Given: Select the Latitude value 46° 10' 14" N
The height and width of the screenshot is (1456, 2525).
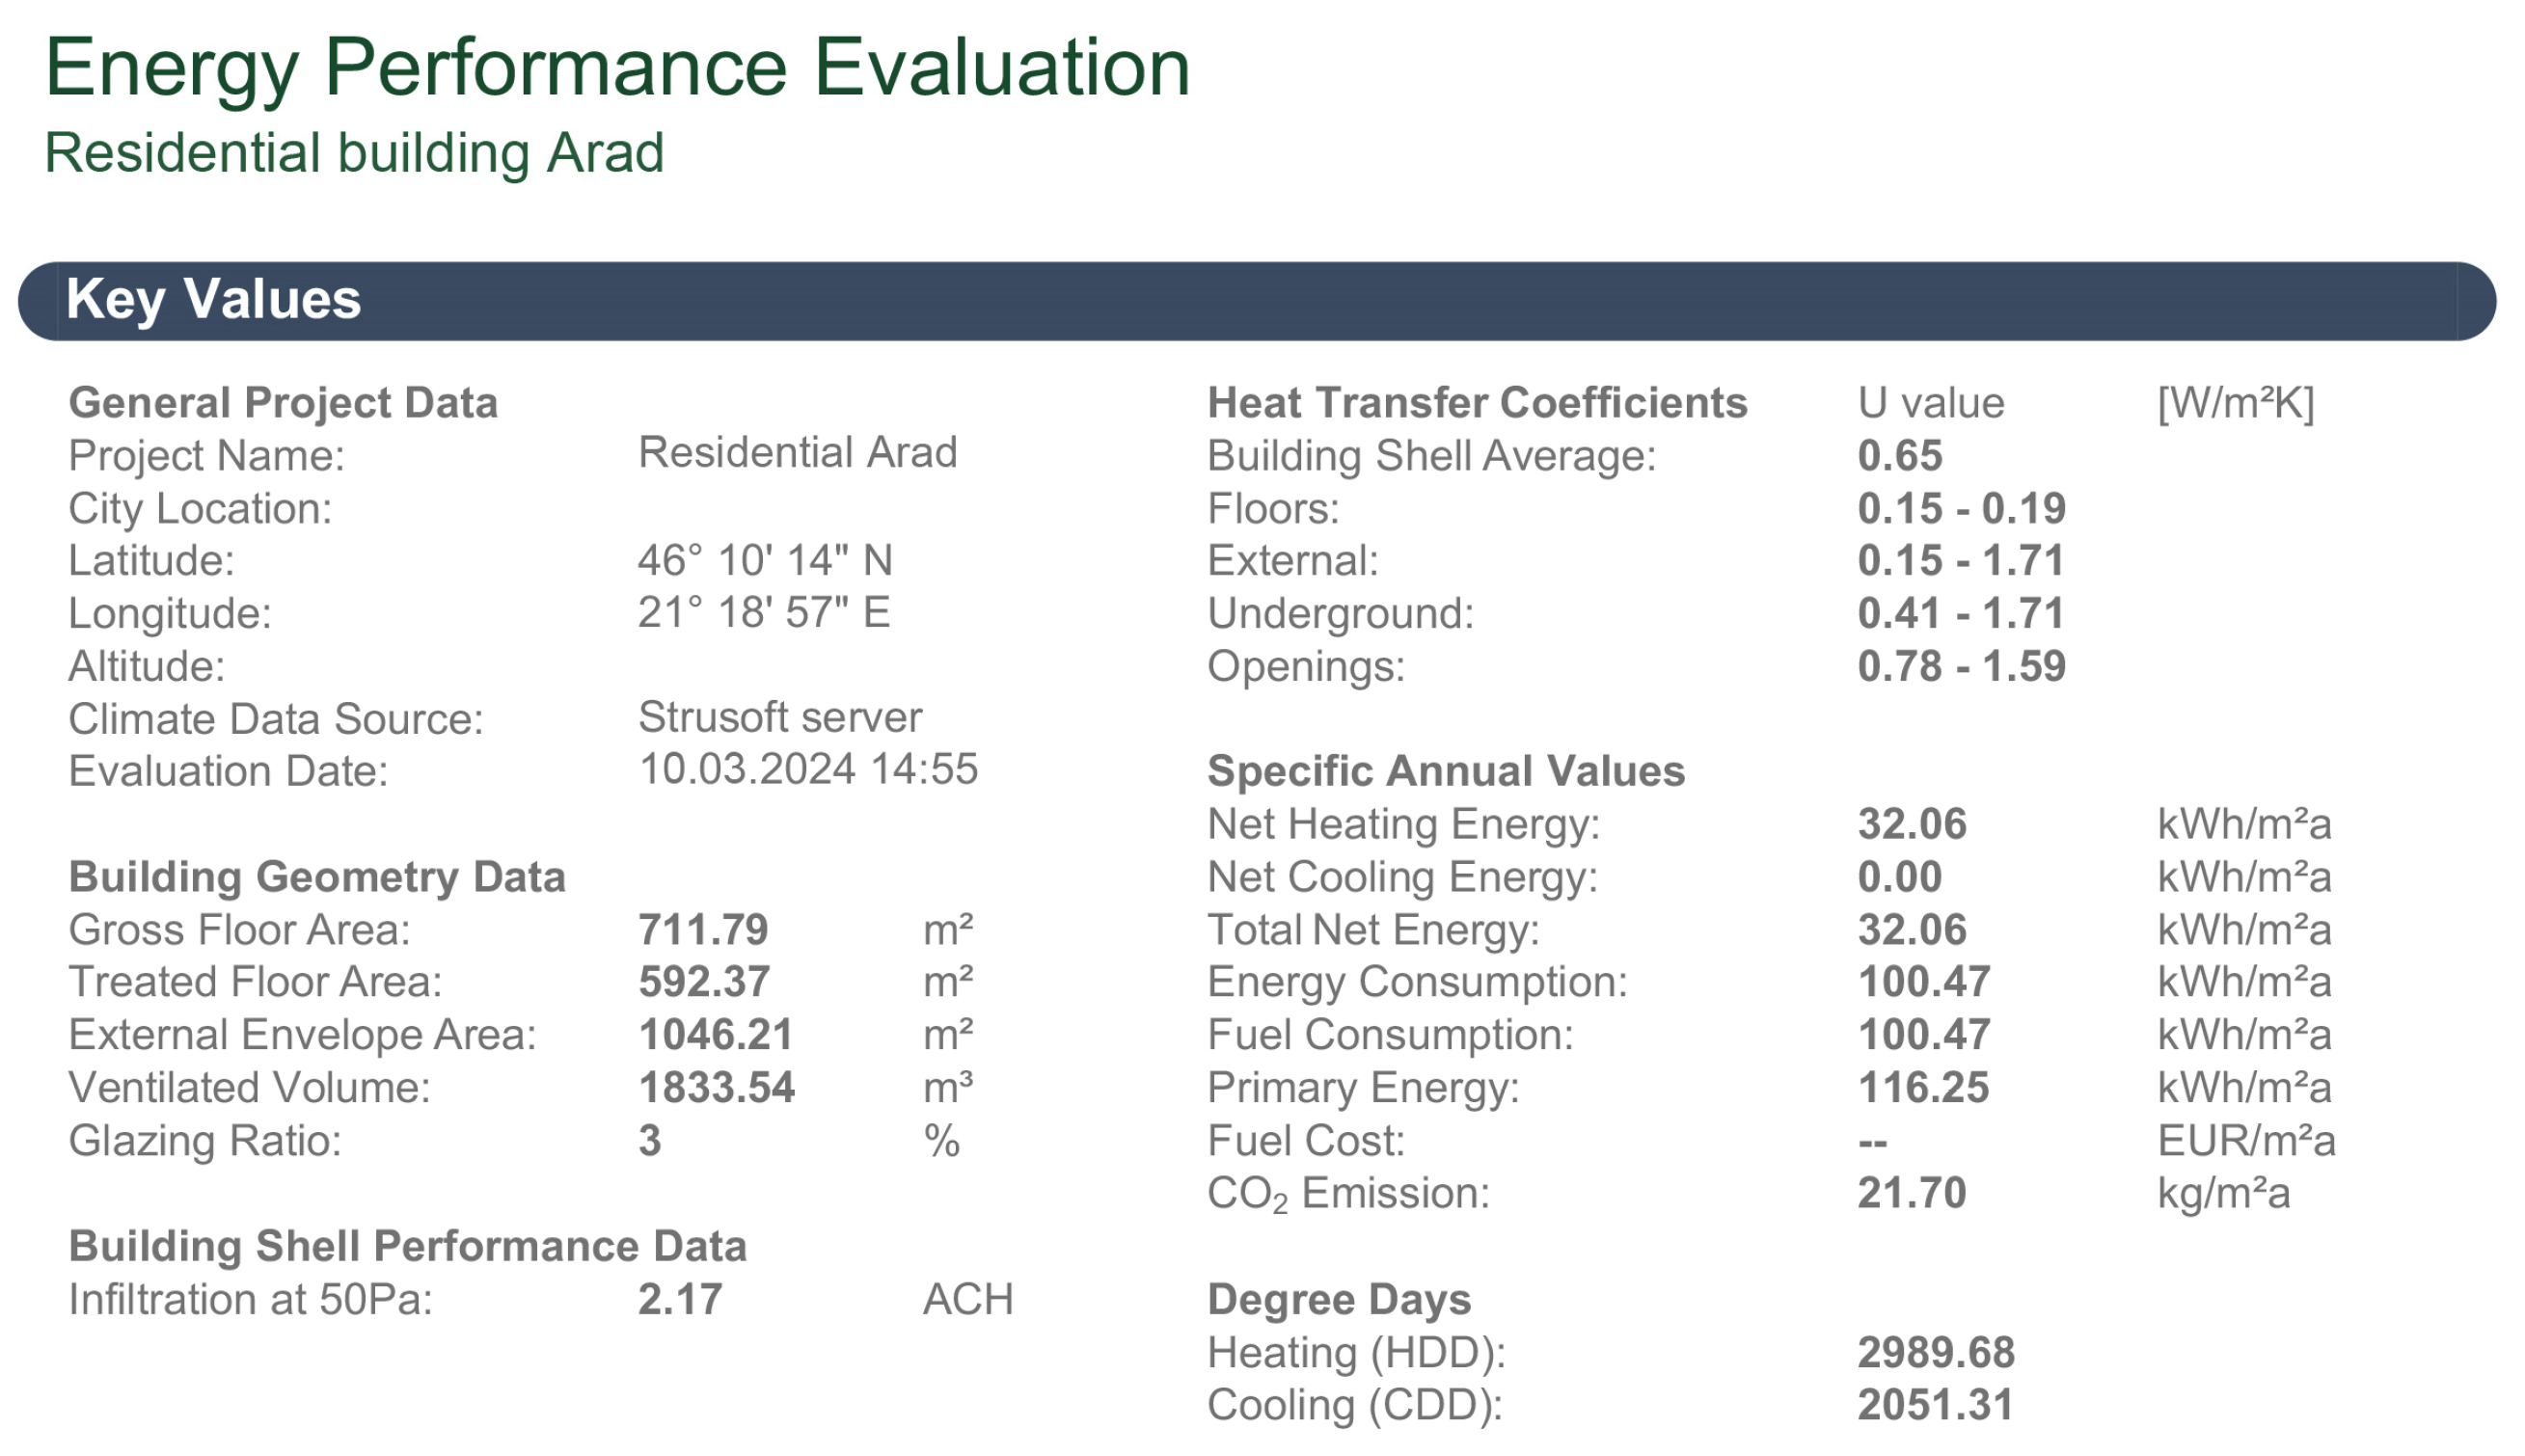Looking at the screenshot, I should 765,560.
